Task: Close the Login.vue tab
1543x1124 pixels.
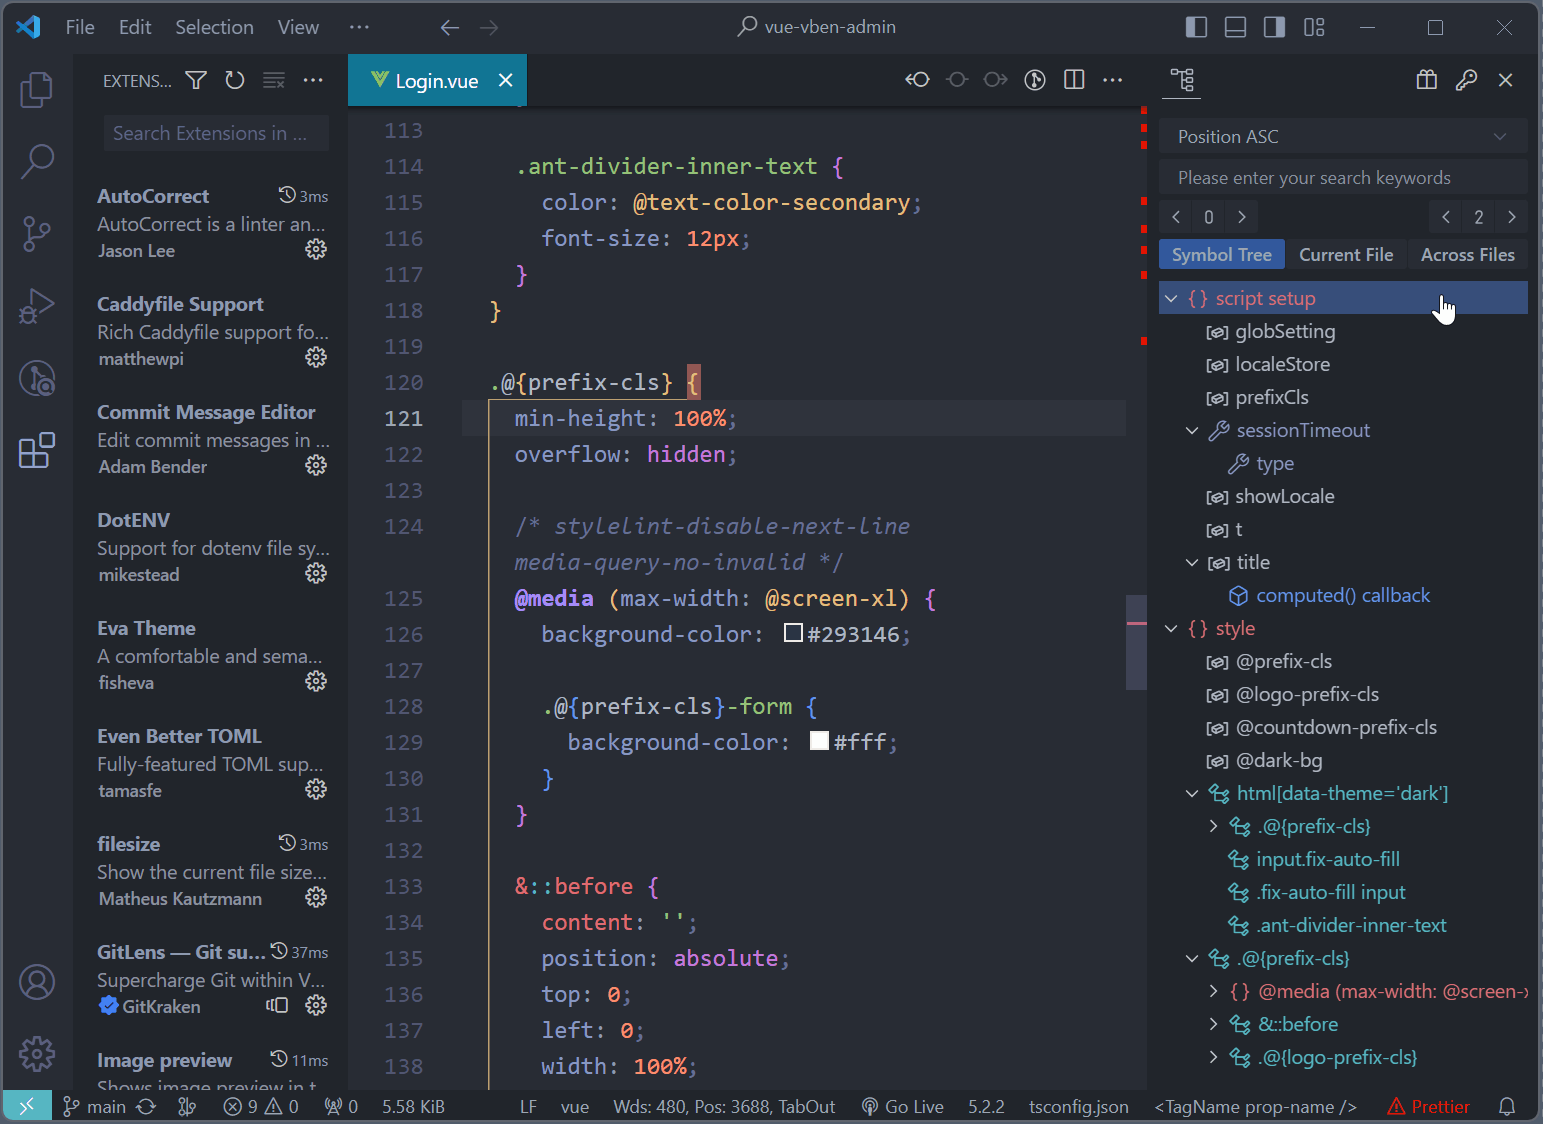Action: [x=506, y=80]
